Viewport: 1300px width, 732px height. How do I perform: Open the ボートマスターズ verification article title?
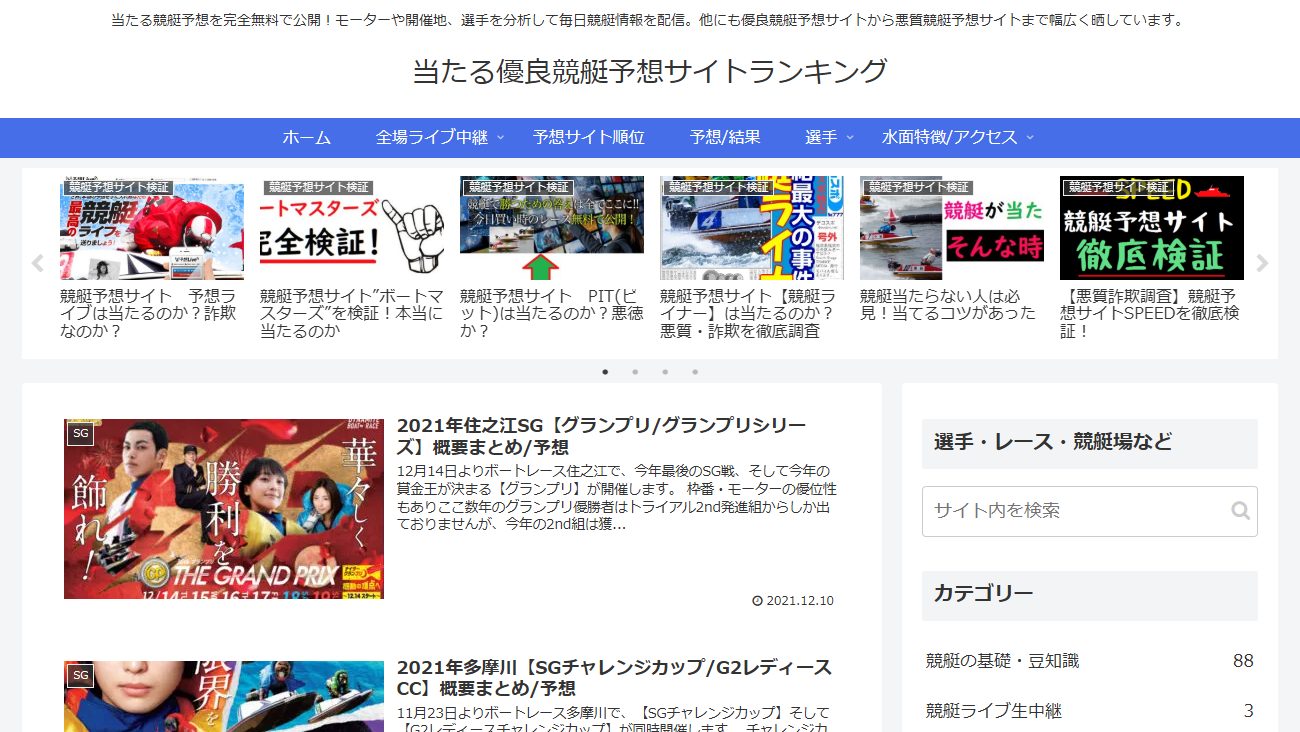point(351,313)
